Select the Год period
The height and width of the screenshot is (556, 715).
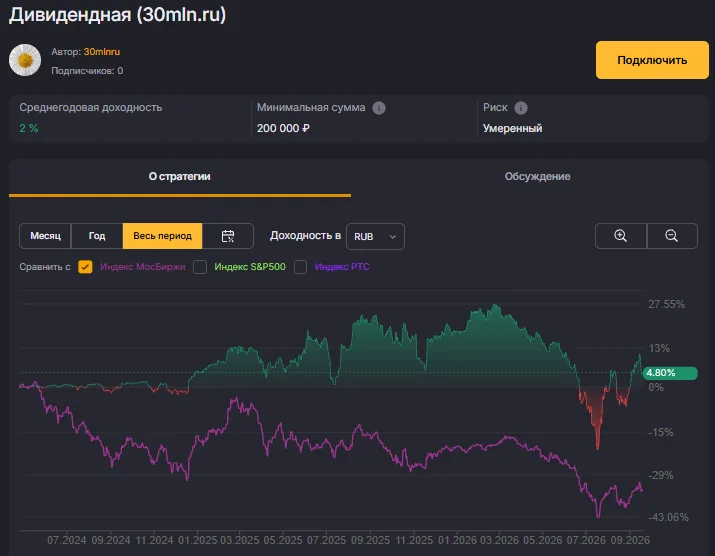tap(97, 236)
